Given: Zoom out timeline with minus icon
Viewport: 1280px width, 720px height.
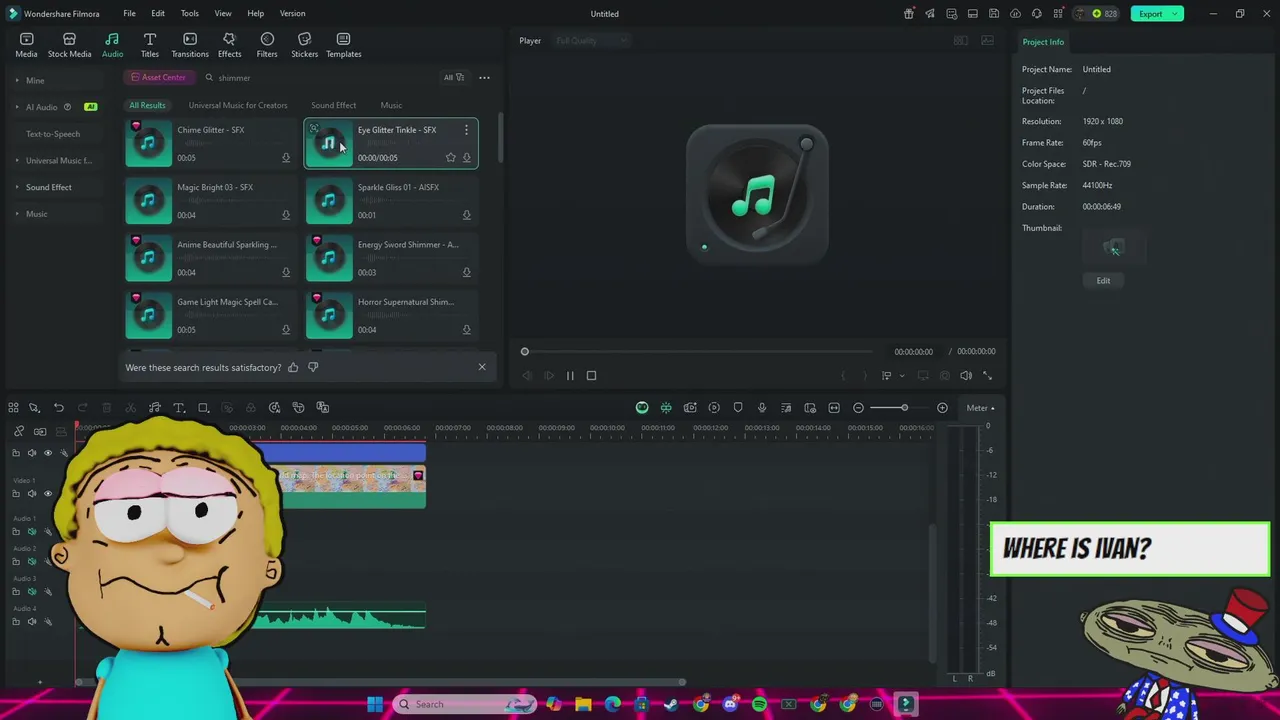Looking at the screenshot, I should [x=858, y=408].
